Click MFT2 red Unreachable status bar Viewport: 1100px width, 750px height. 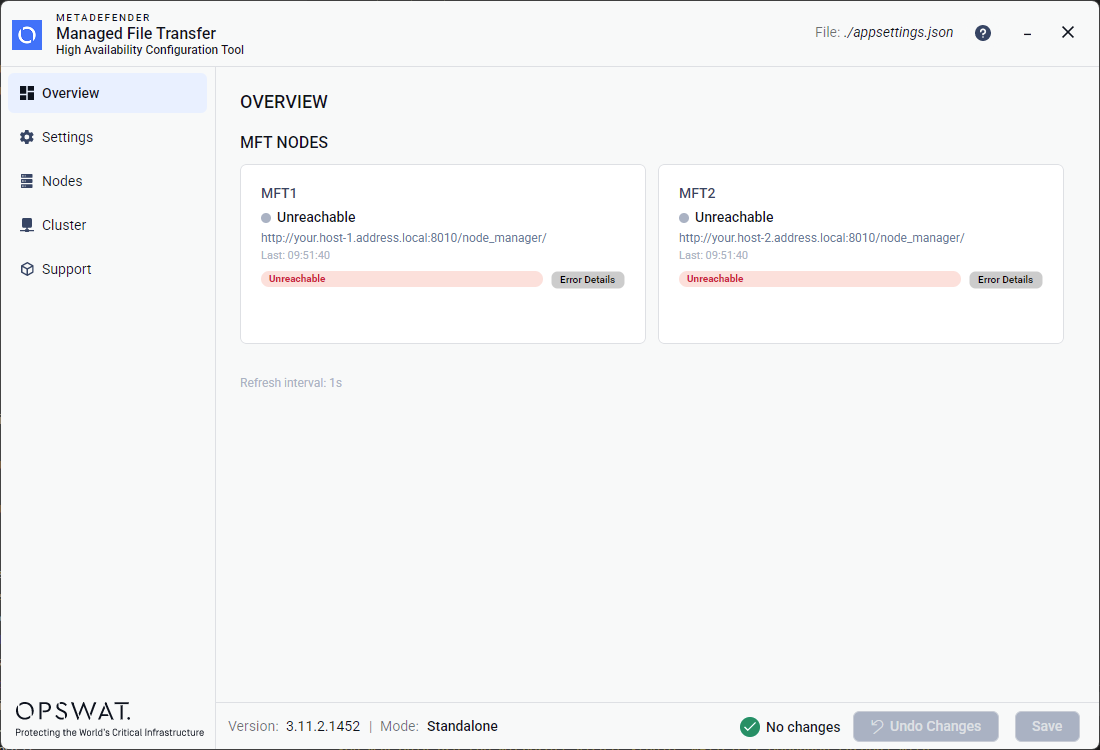(819, 279)
